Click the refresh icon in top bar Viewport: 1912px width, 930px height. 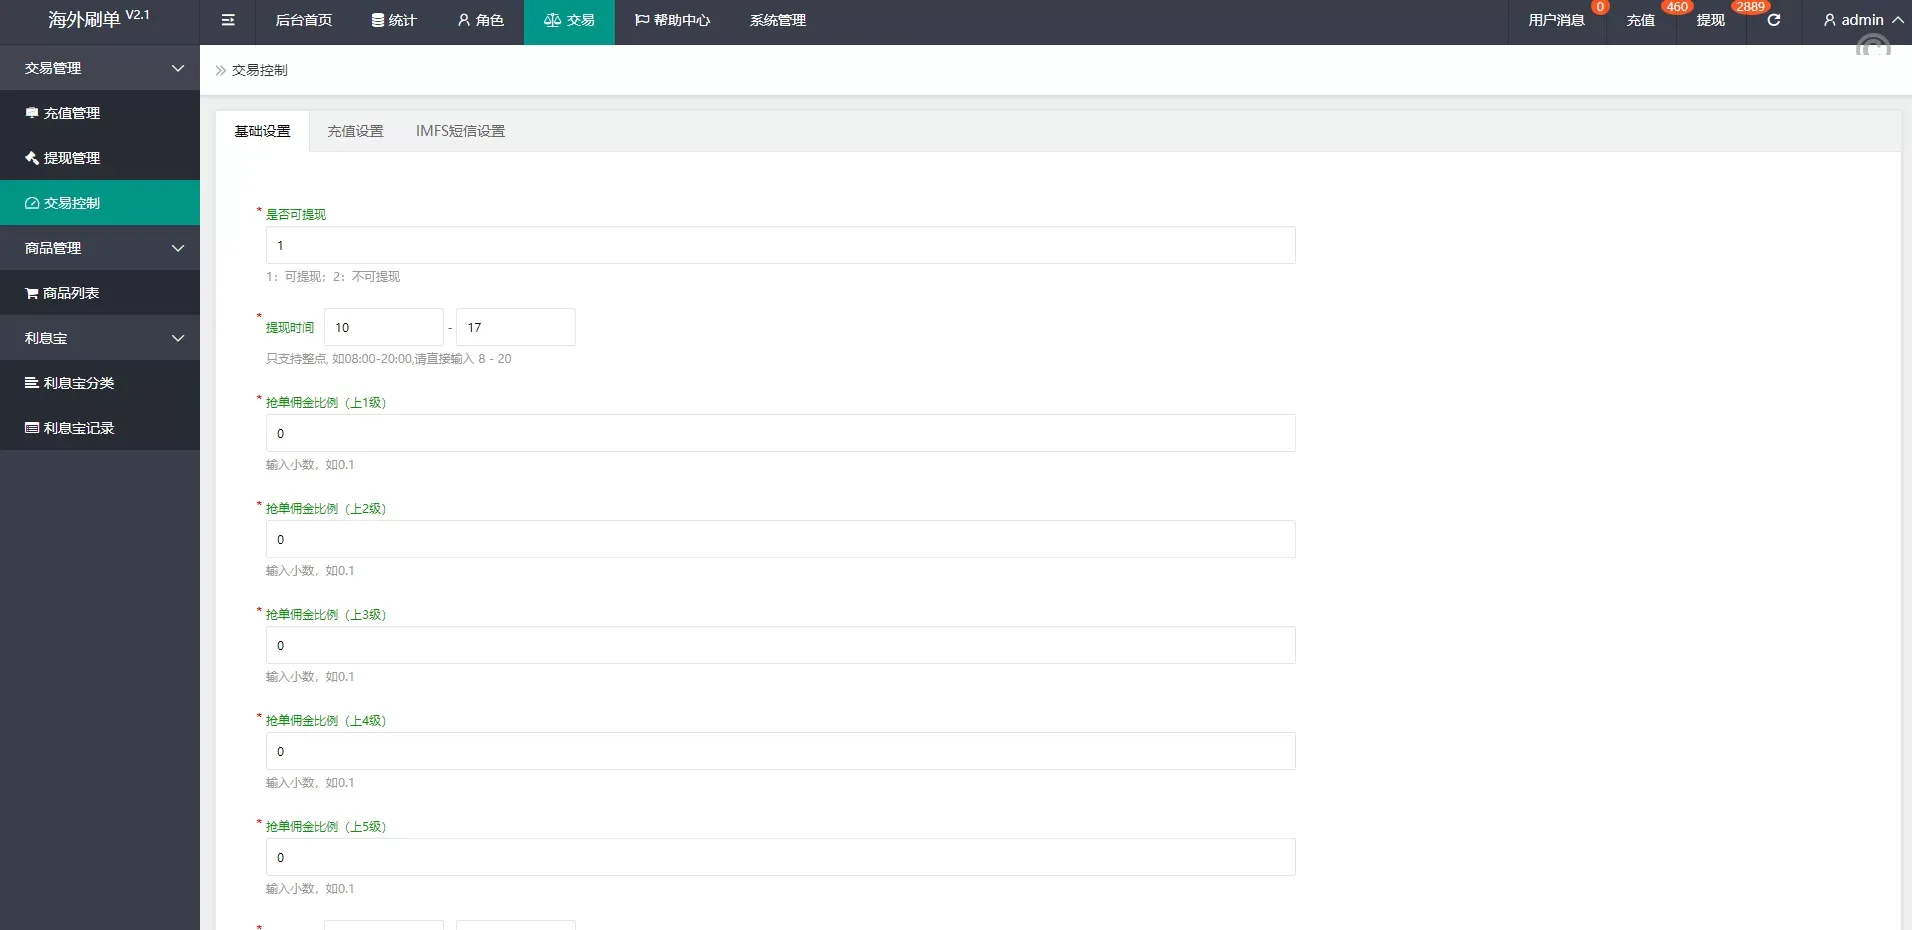[1773, 20]
